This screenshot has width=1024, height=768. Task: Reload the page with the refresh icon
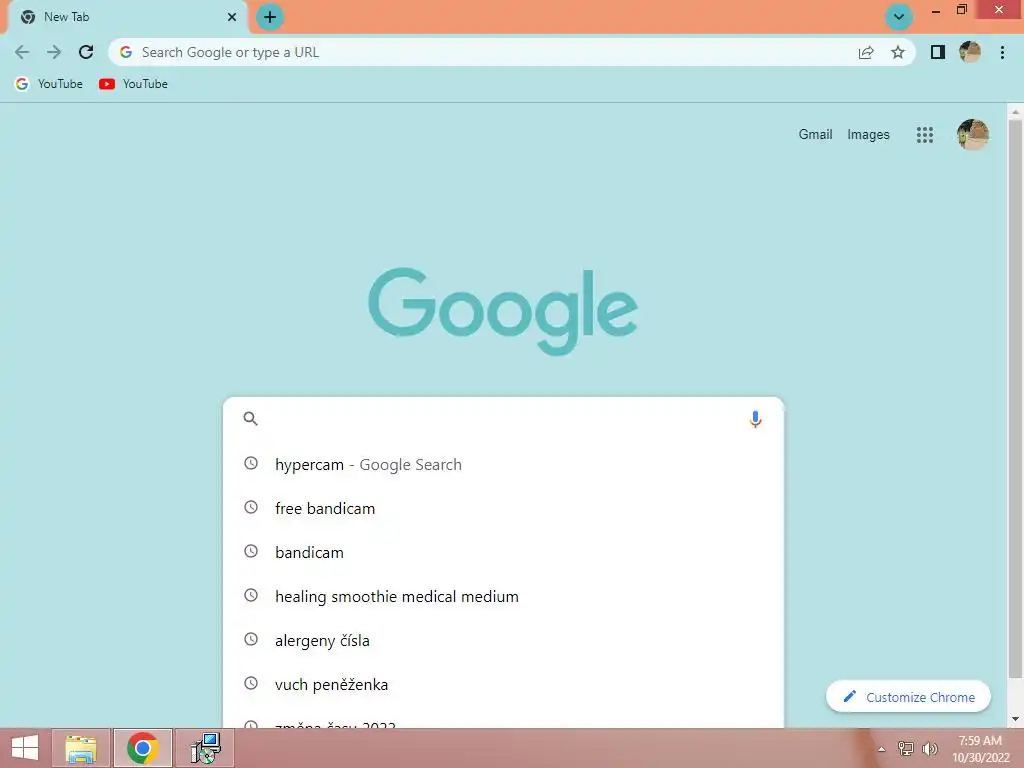[86, 52]
